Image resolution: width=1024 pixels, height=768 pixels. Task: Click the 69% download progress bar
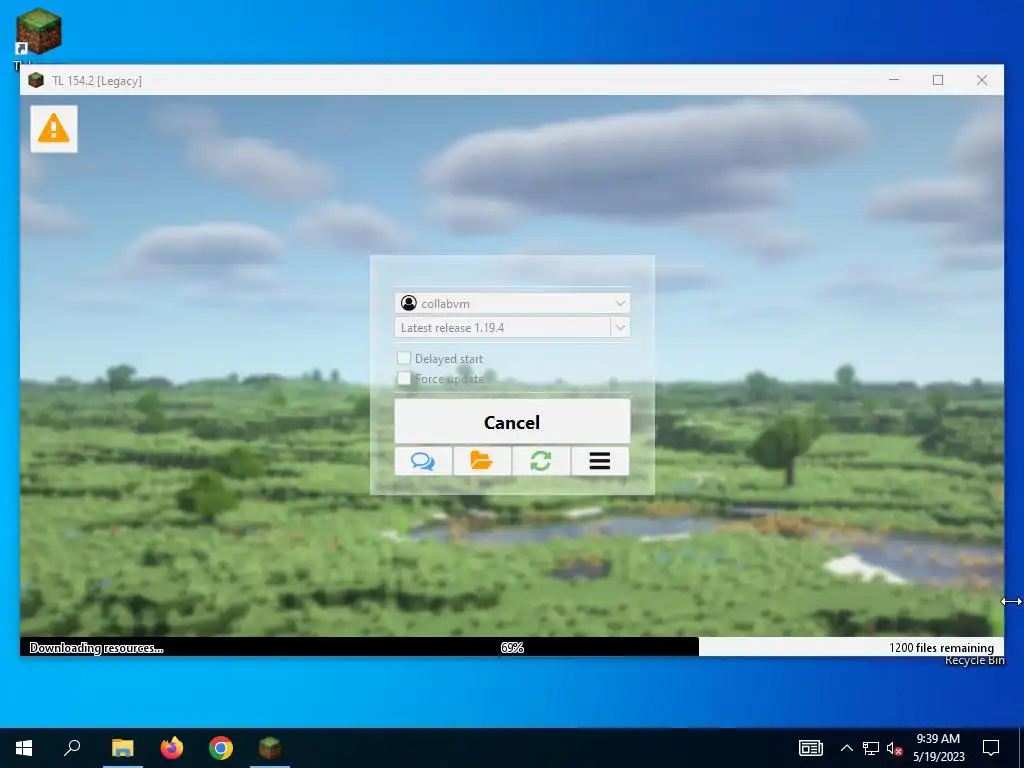click(512, 647)
